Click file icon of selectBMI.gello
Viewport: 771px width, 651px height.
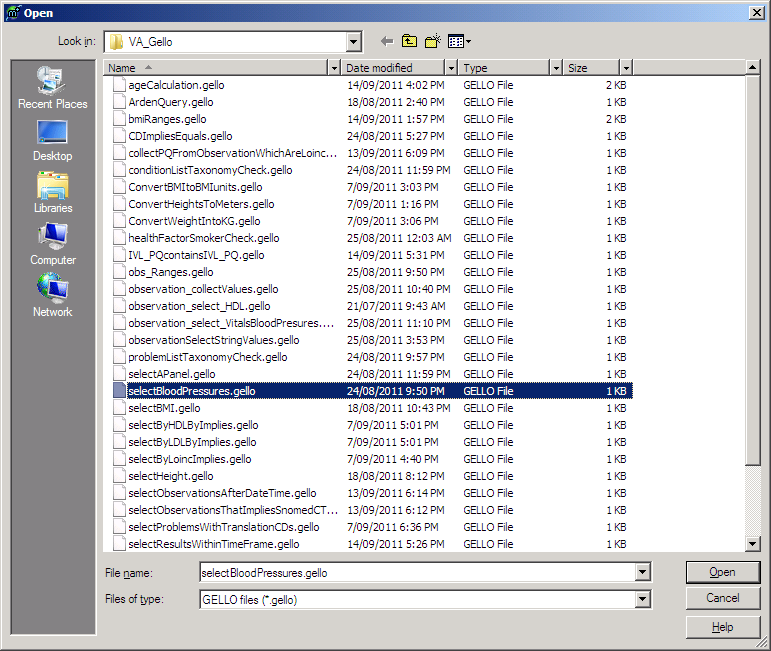119,408
